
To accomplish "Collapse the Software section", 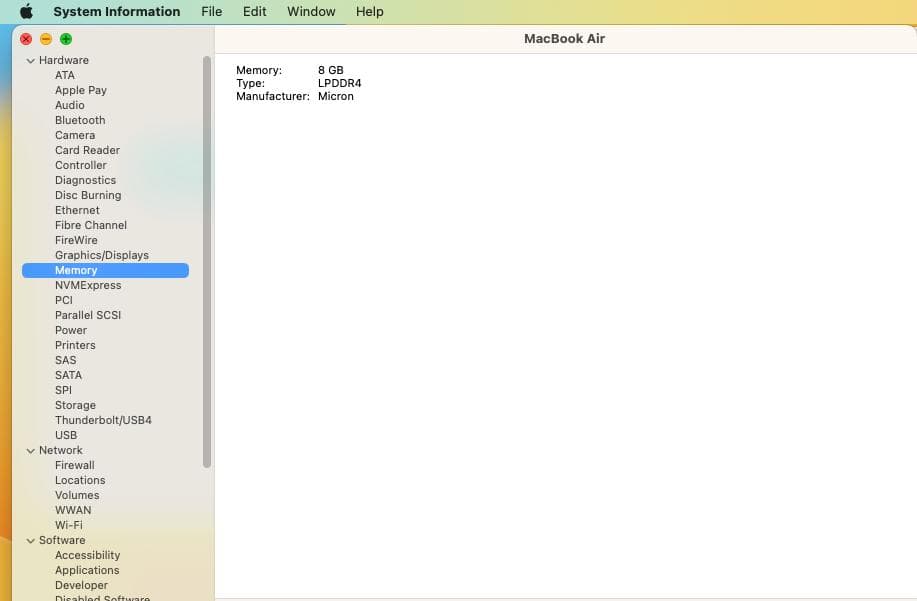I will click(x=31, y=540).
